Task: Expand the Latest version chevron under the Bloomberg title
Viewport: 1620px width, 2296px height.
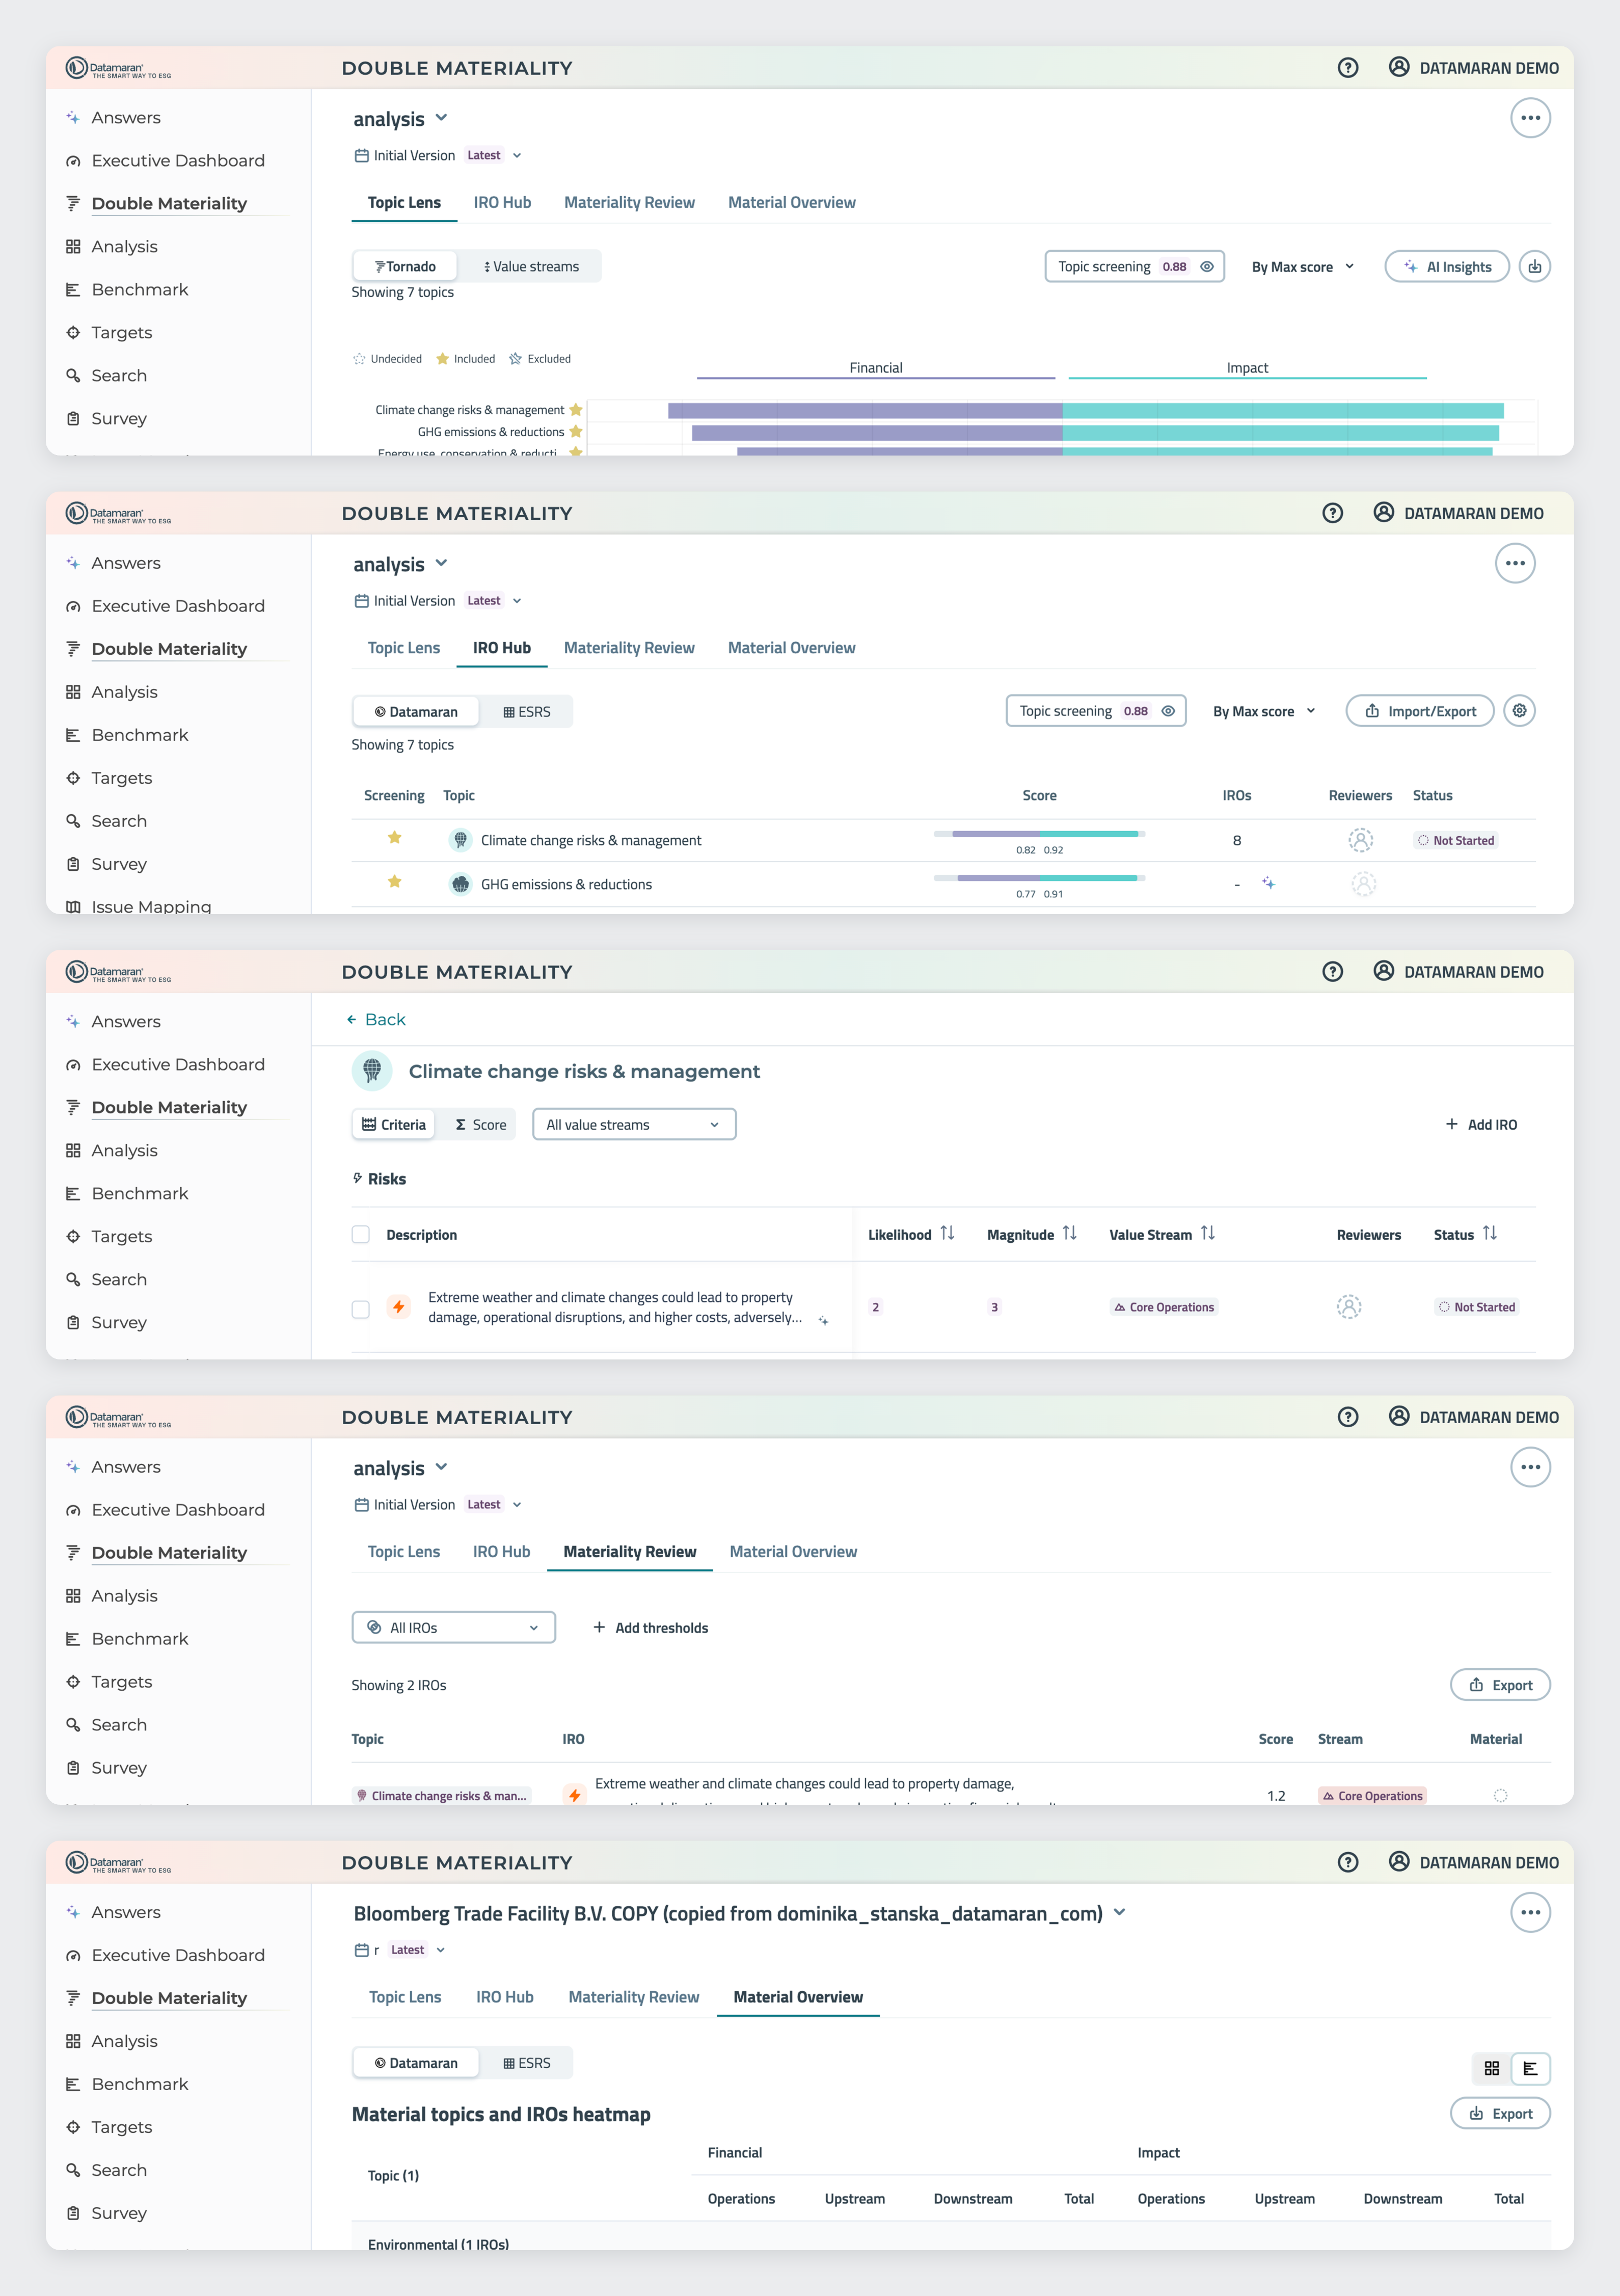Action: [x=441, y=1949]
